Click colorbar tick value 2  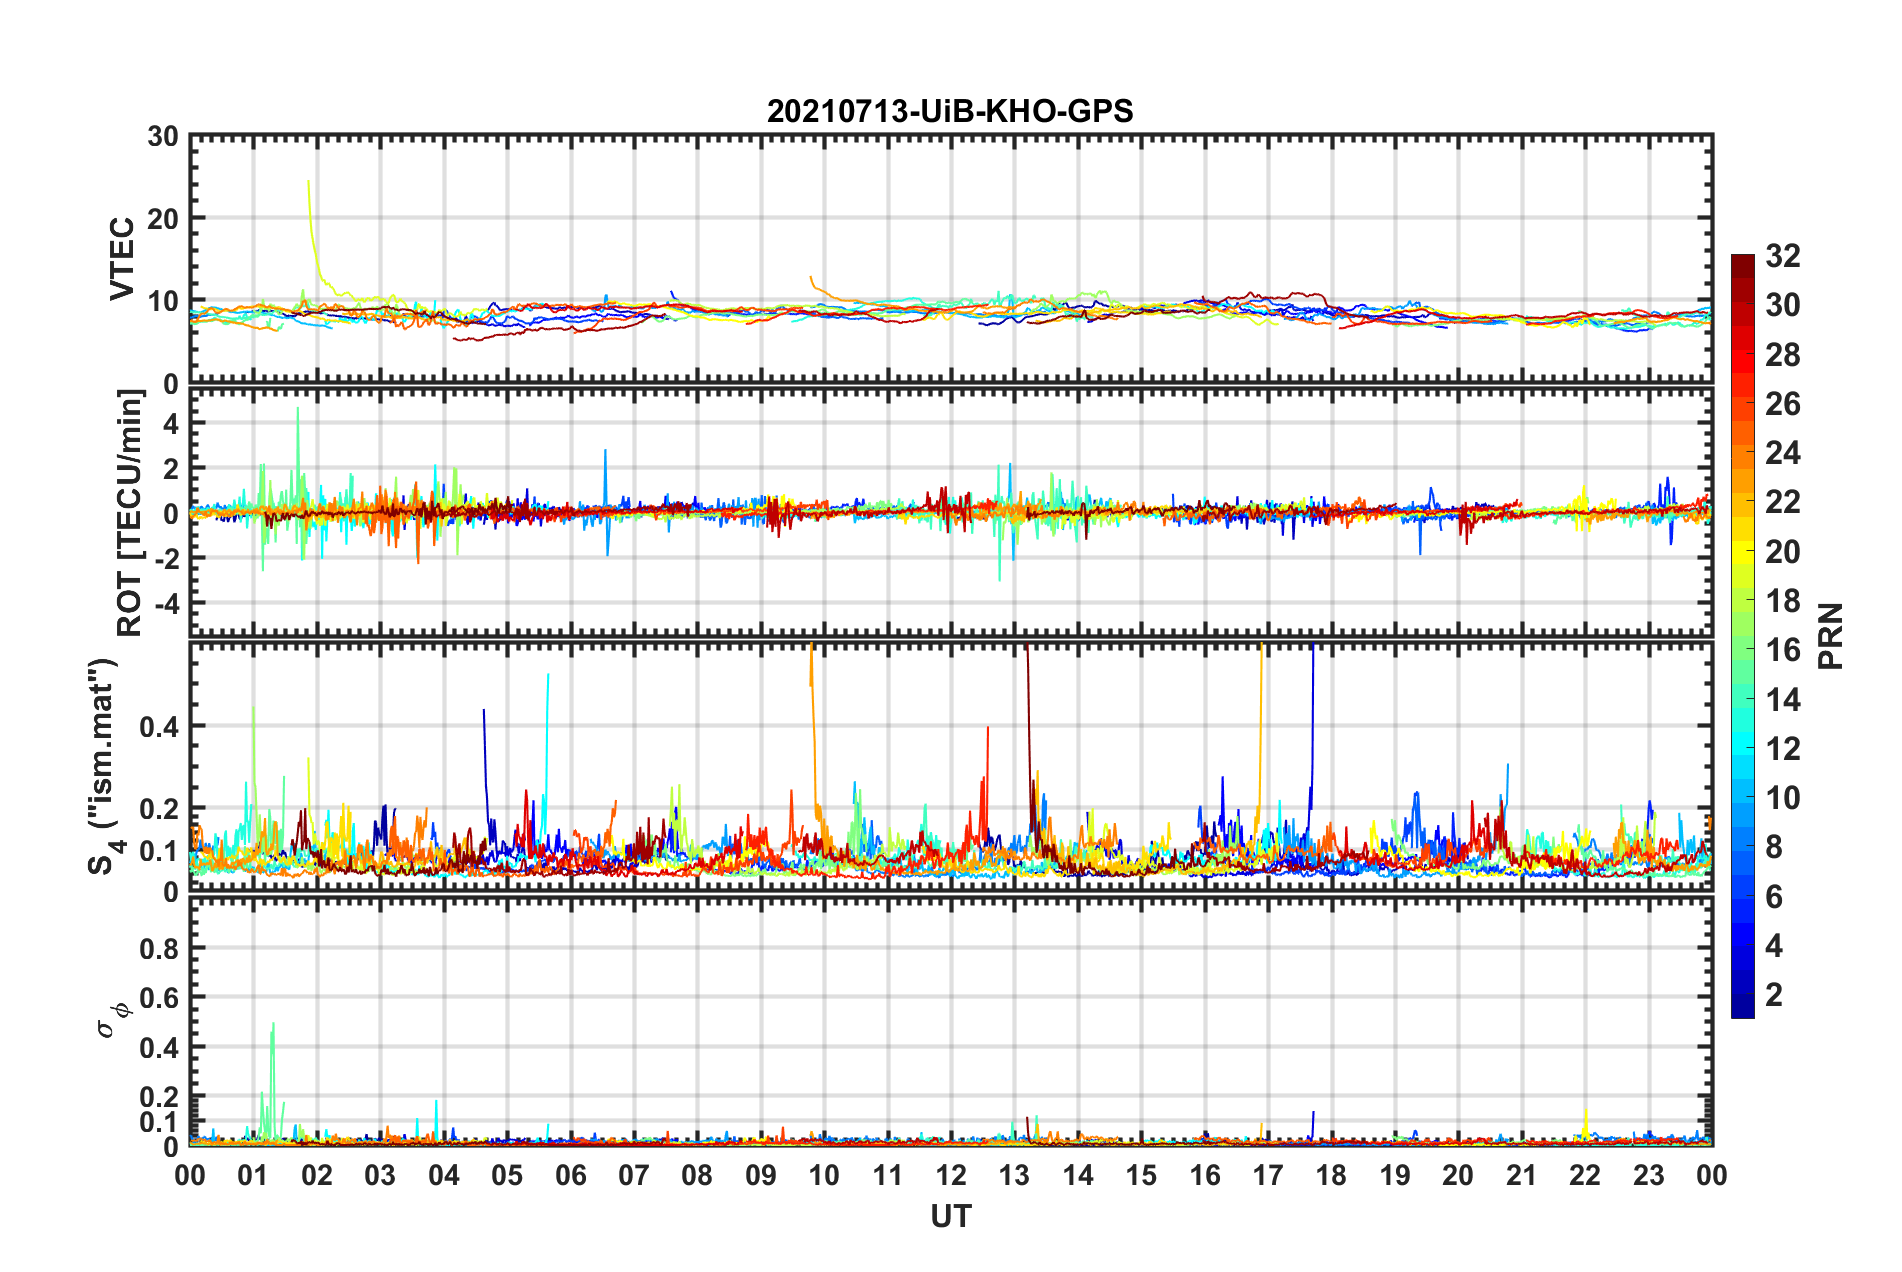(x=1774, y=994)
